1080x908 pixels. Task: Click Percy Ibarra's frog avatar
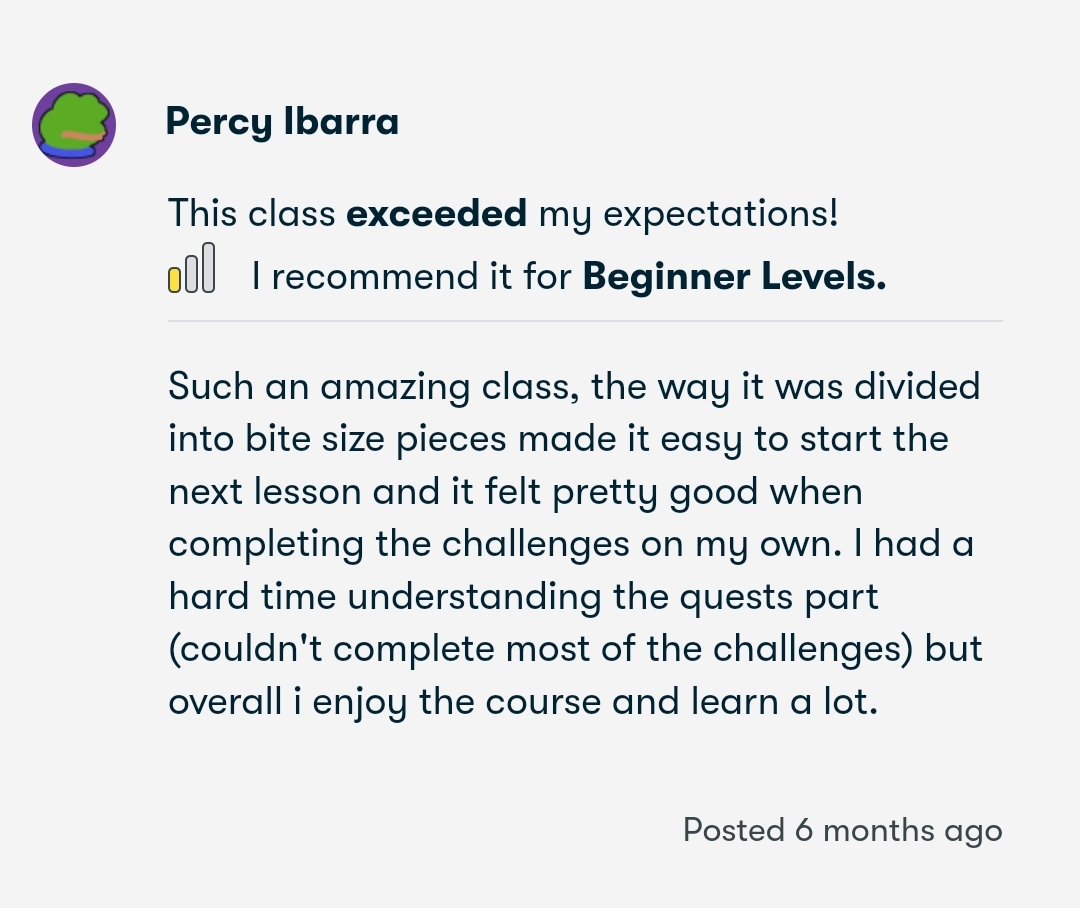coord(74,125)
